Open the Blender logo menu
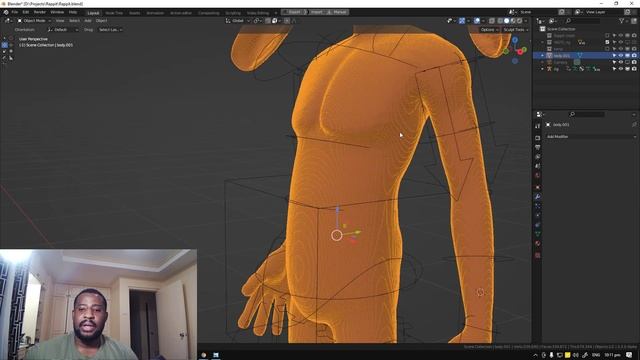The height and width of the screenshot is (360, 640). tap(6, 12)
